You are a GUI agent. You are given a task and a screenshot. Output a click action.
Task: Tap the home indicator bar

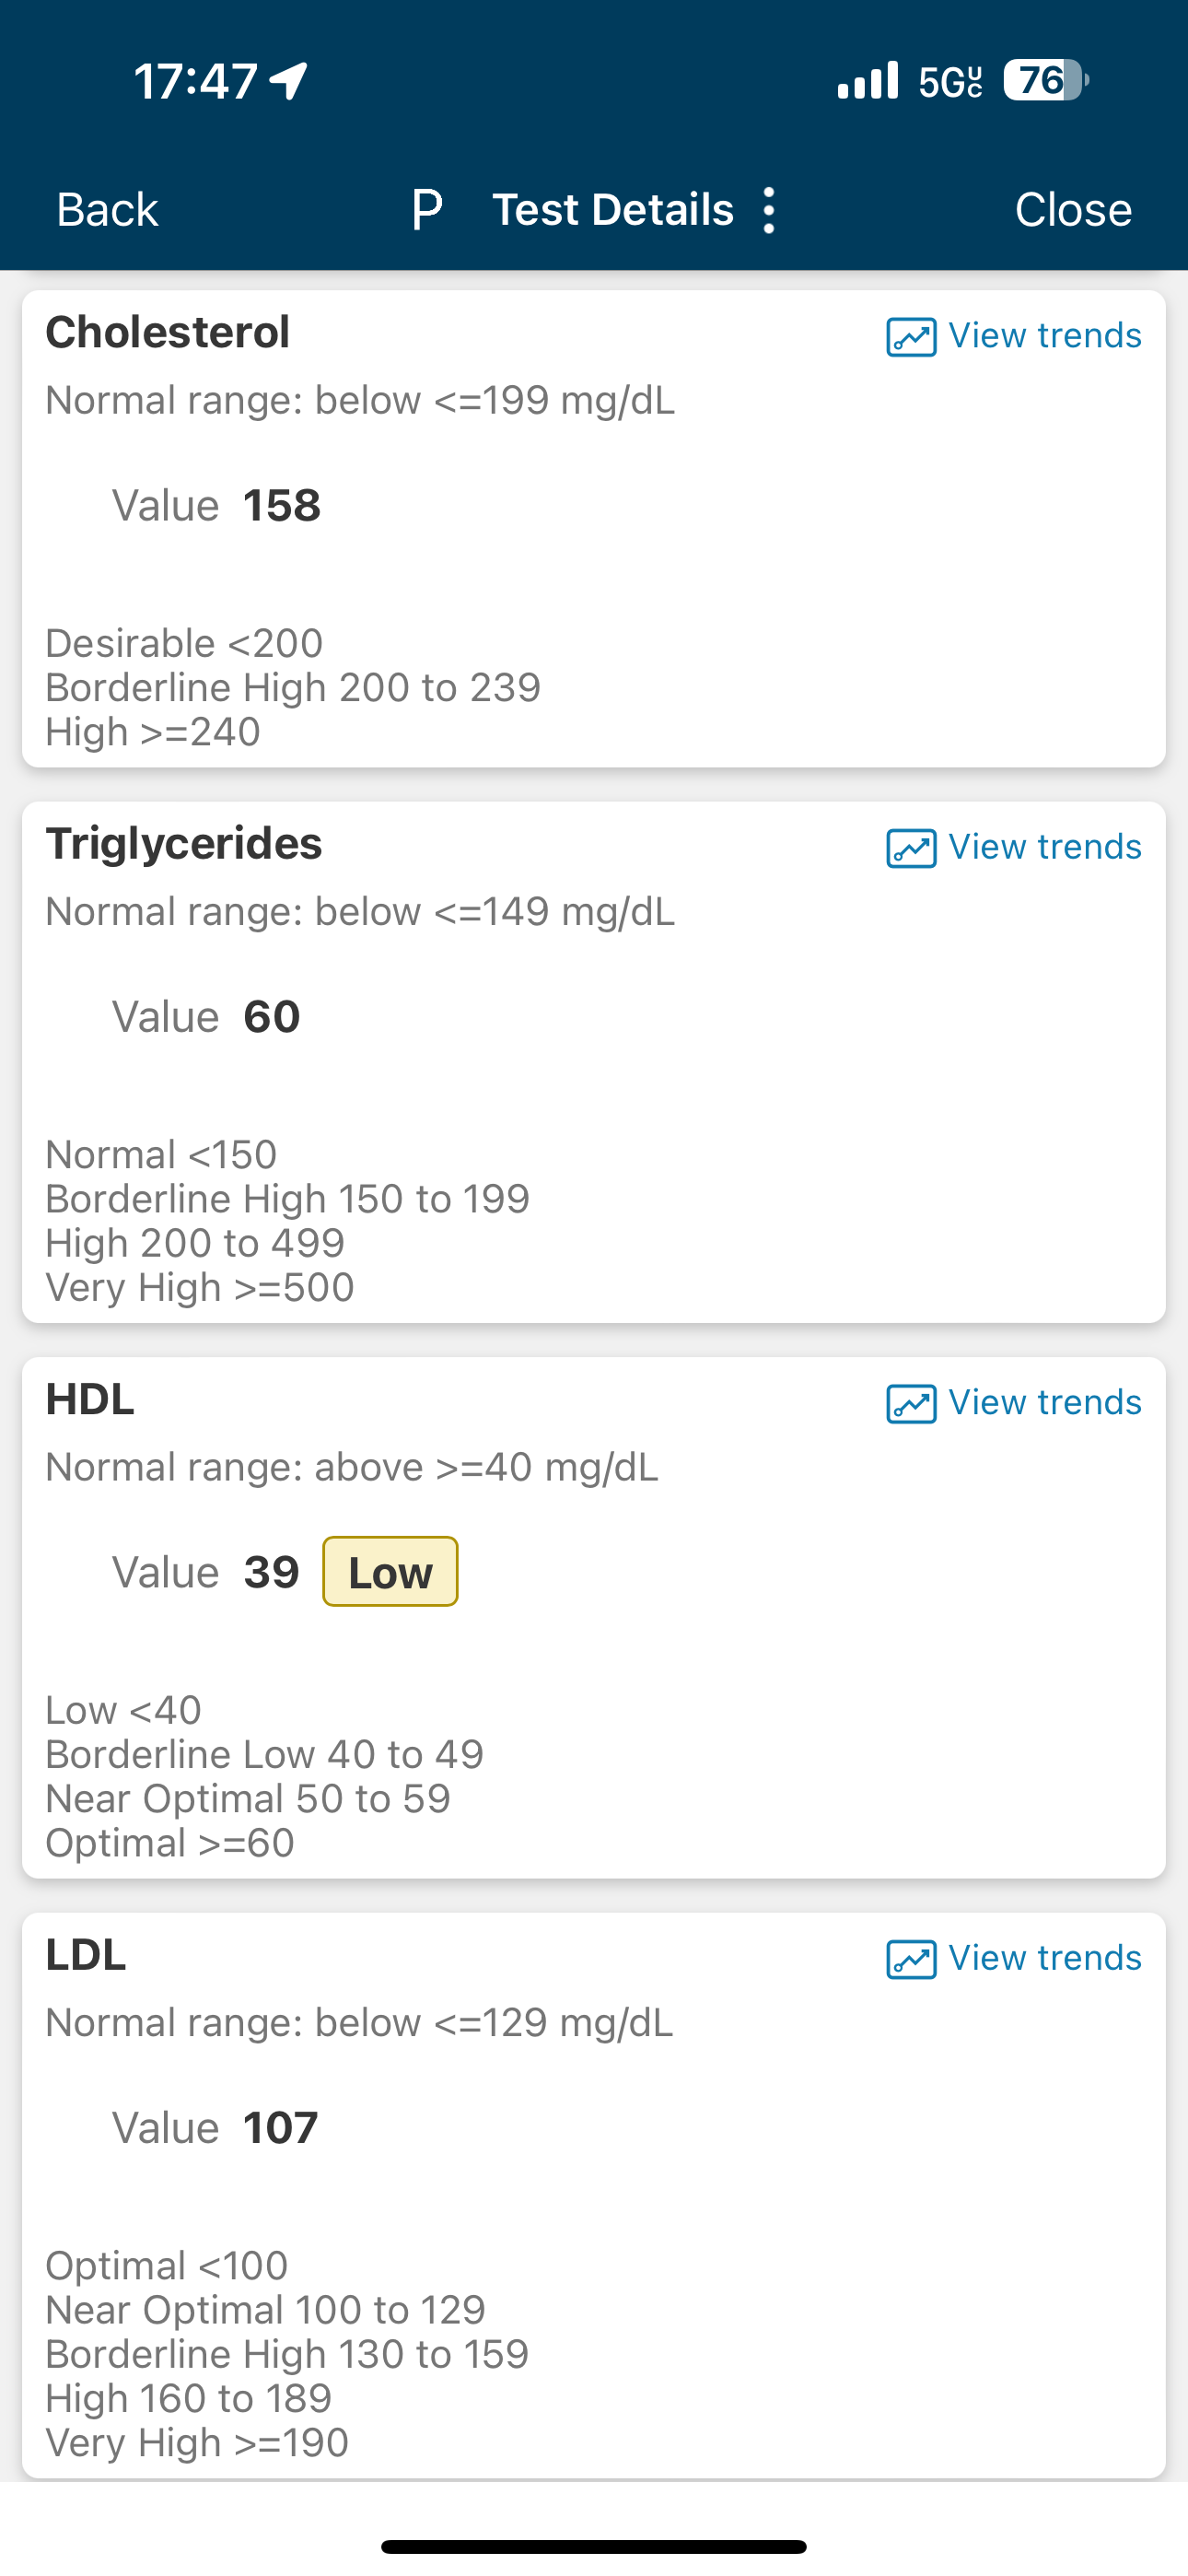point(594,2546)
